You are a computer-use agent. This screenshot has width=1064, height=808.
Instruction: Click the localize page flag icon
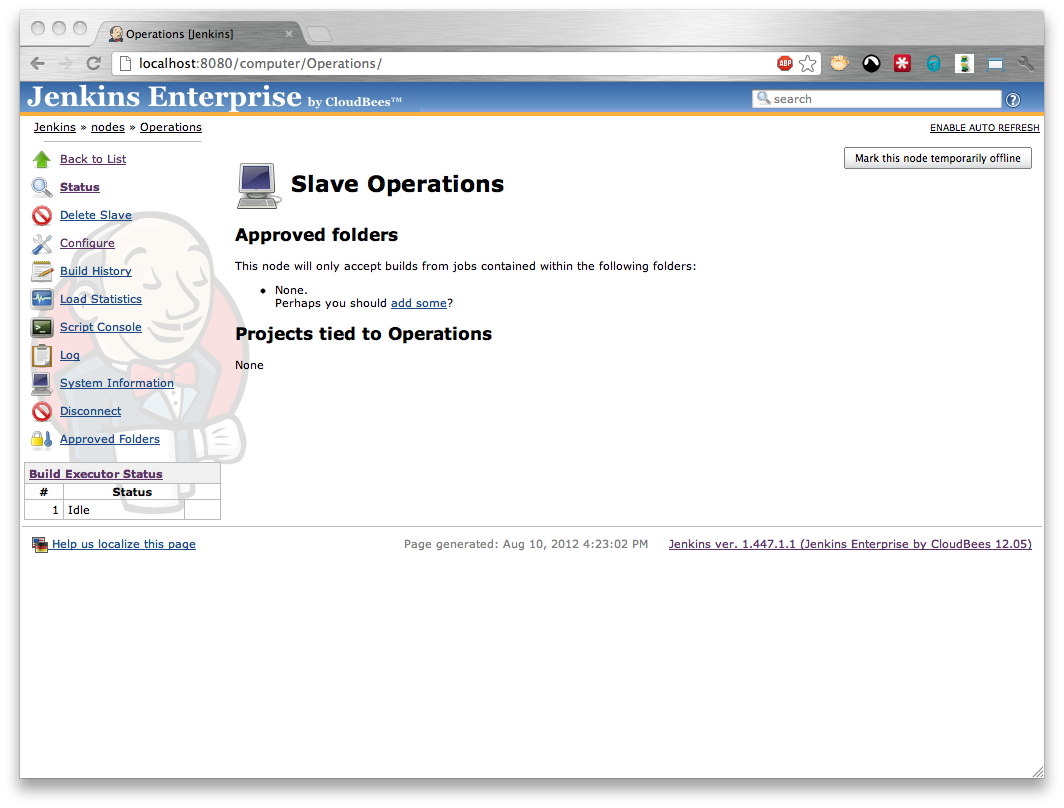point(40,544)
